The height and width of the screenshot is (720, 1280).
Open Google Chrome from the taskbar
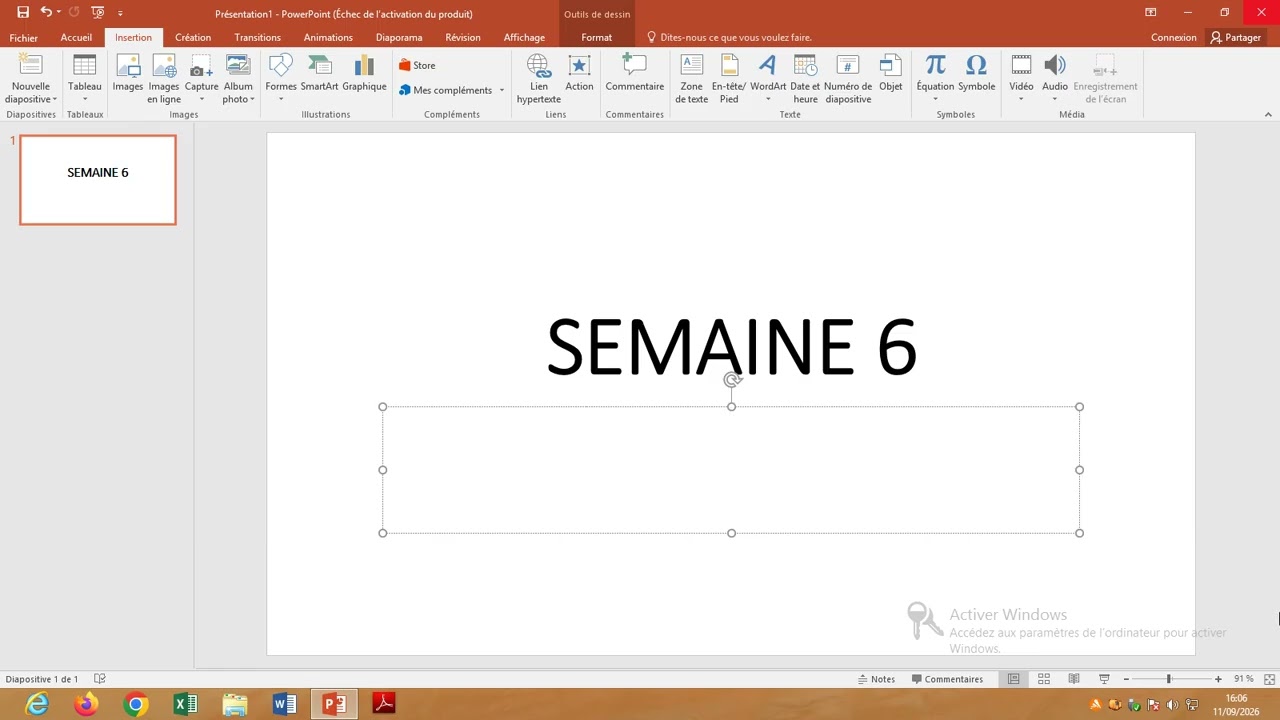(x=135, y=704)
